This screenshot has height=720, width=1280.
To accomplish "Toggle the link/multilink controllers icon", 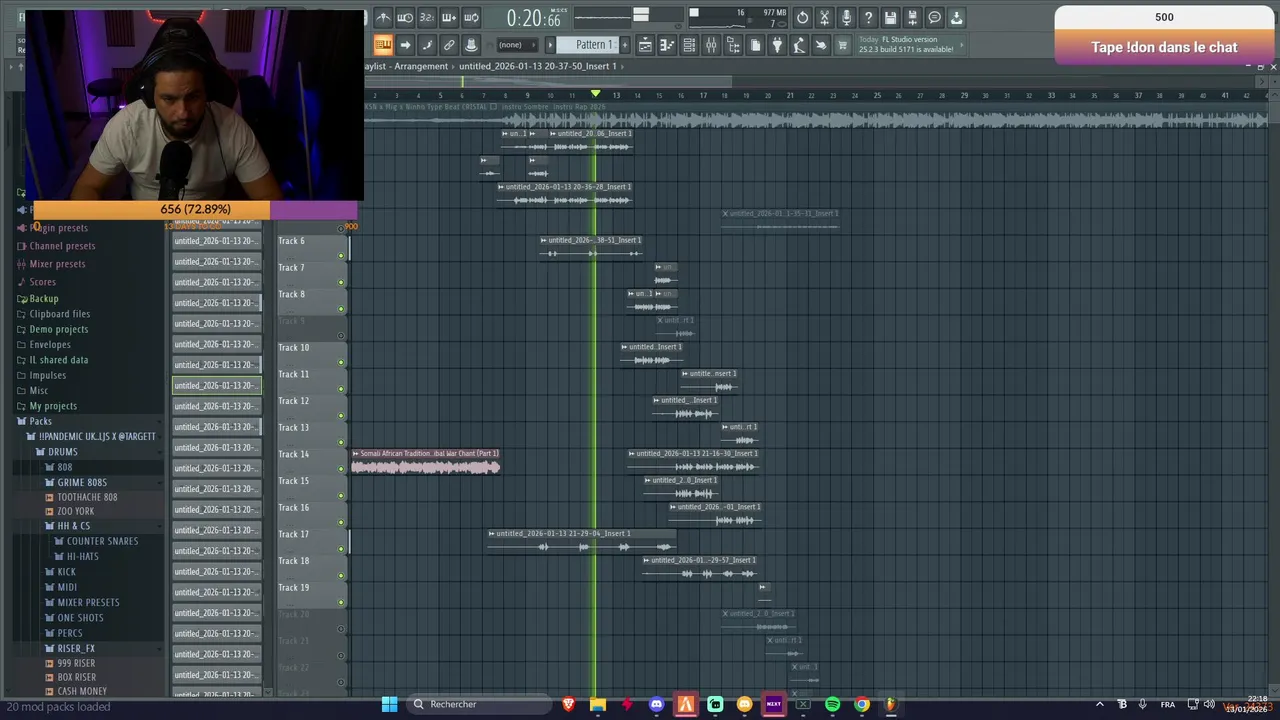I will tap(449, 45).
